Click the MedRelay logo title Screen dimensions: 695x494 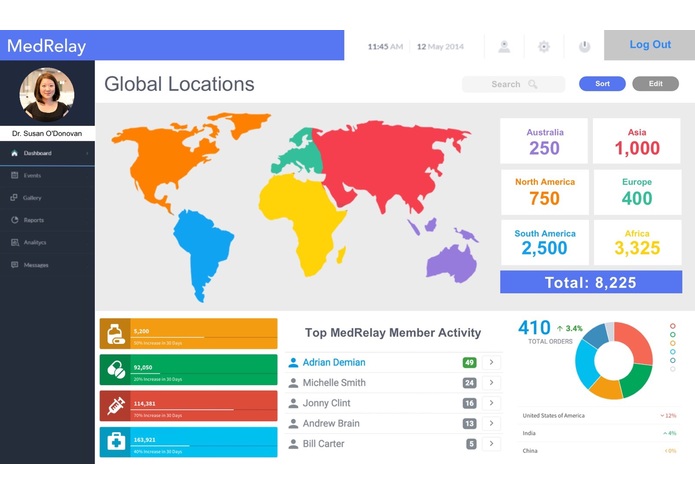tap(47, 46)
